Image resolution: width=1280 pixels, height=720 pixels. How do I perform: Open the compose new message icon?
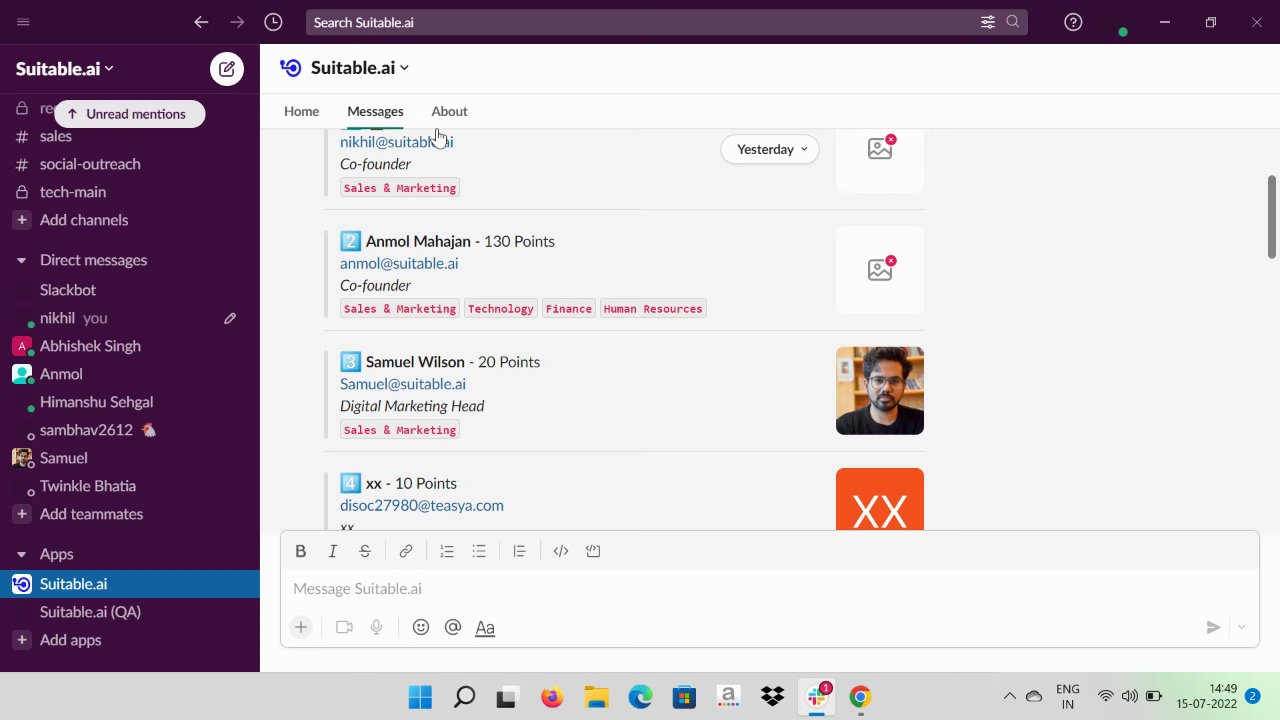click(227, 69)
